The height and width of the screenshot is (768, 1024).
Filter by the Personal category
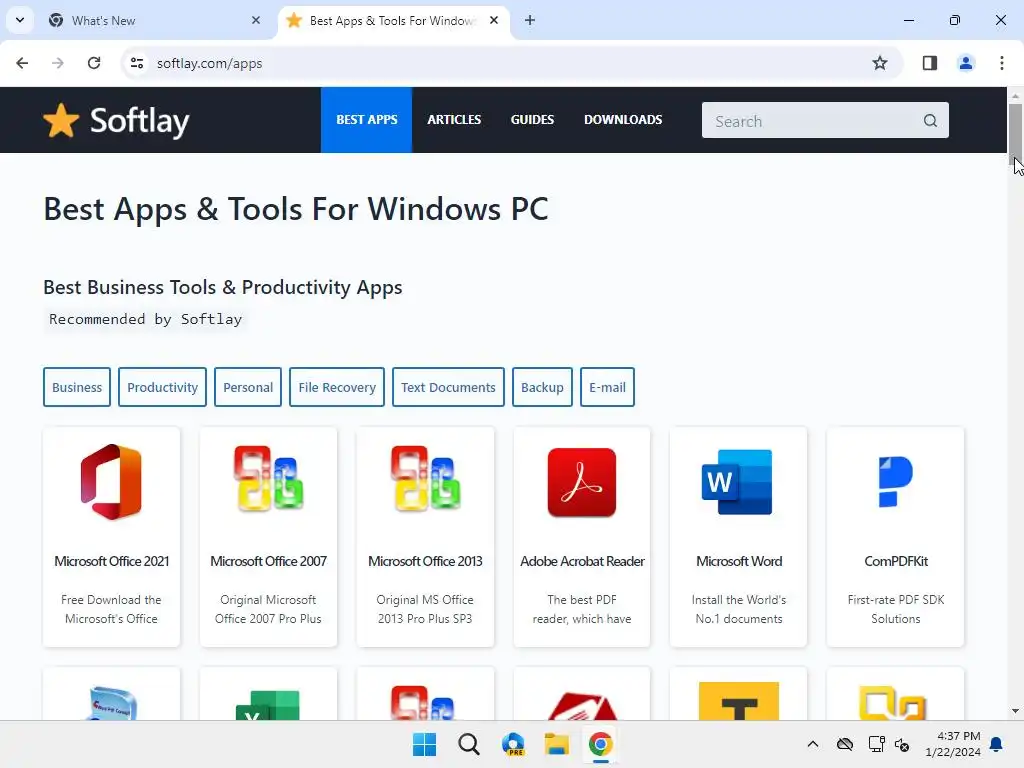click(x=248, y=387)
